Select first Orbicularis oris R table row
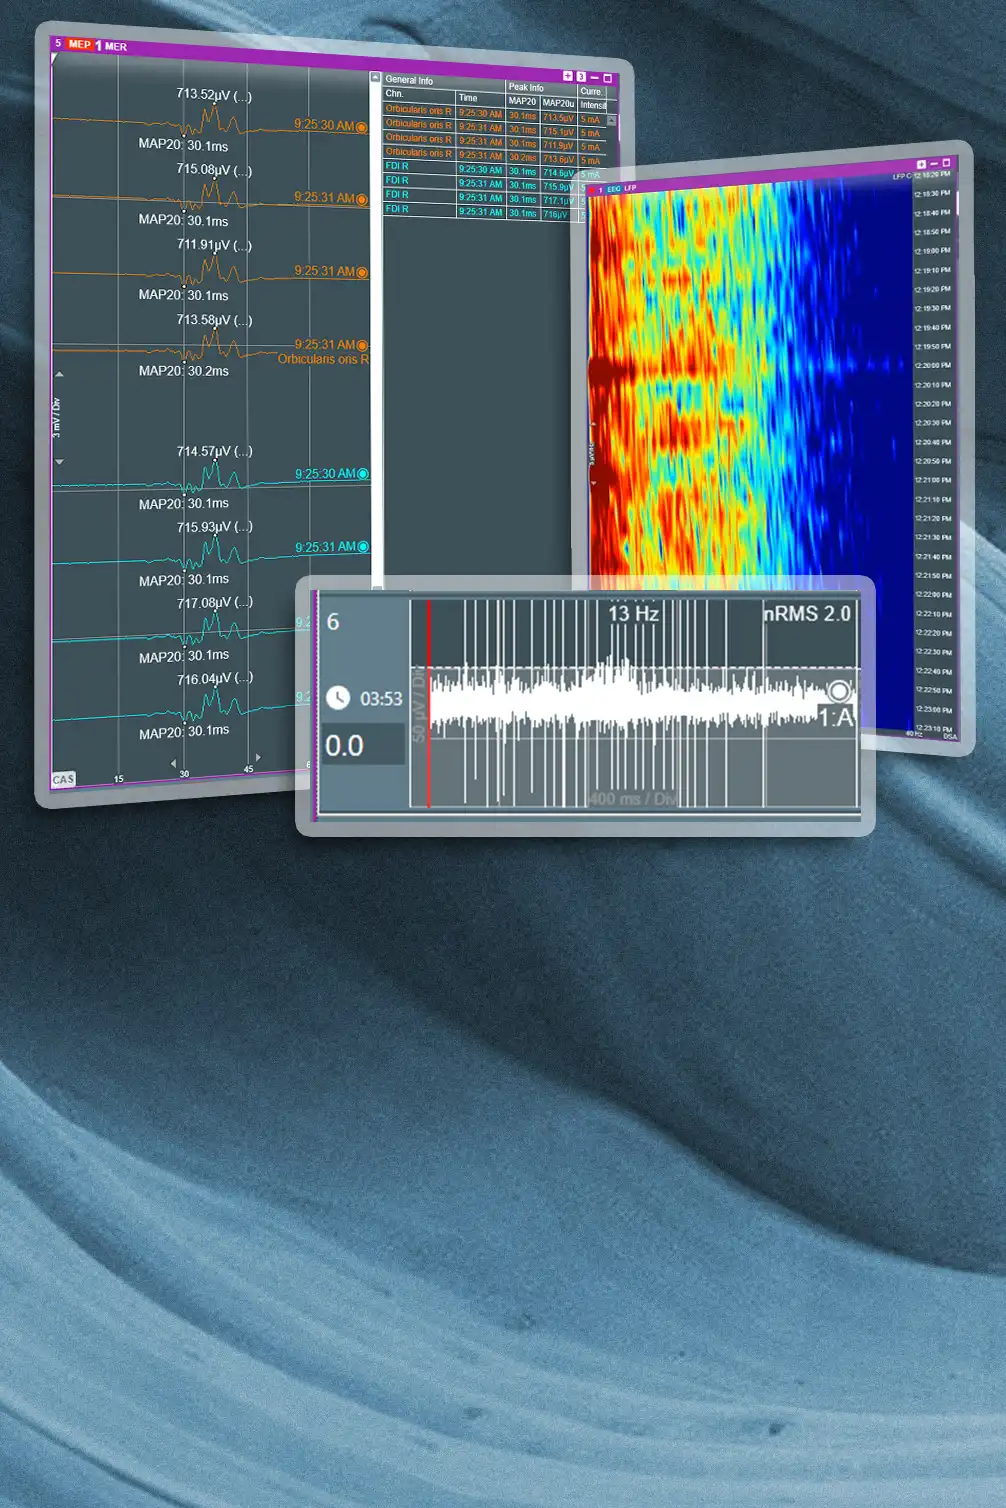This screenshot has width=1006, height=1508. click(x=418, y=110)
